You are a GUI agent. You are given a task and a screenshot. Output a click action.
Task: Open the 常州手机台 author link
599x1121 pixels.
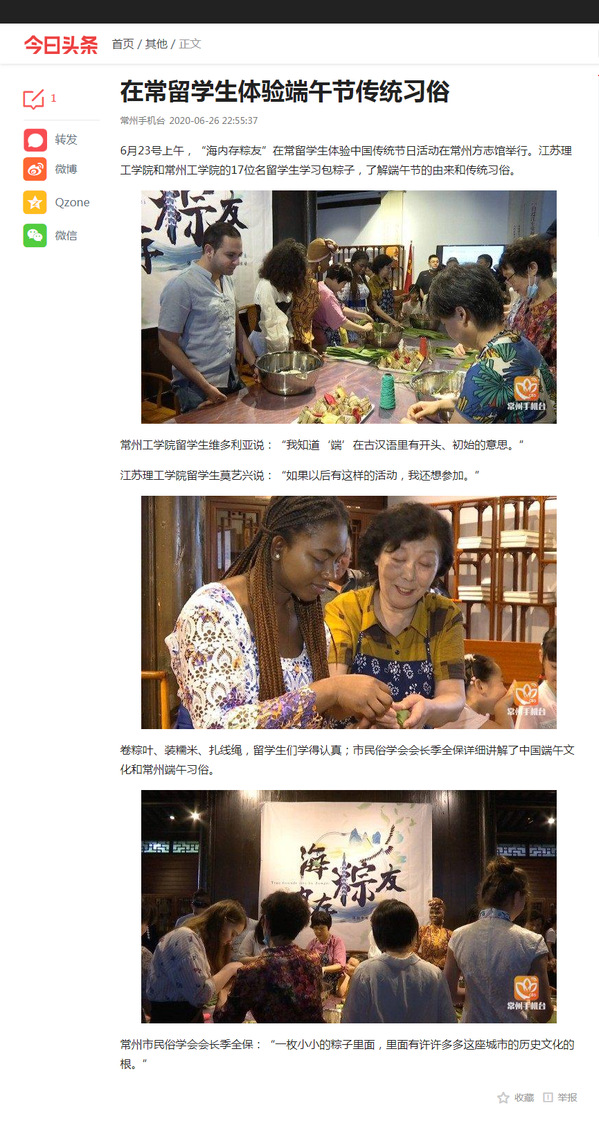(x=143, y=121)
